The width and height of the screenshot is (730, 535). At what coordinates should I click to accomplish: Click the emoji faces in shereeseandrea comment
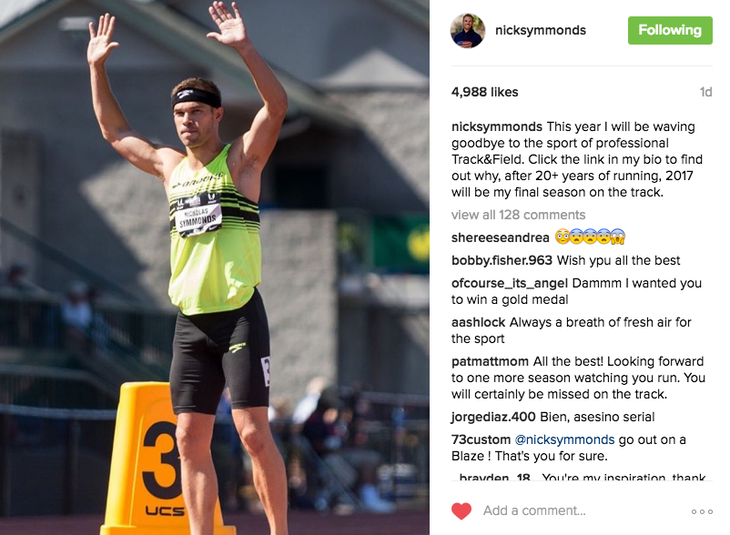point(590,237)
